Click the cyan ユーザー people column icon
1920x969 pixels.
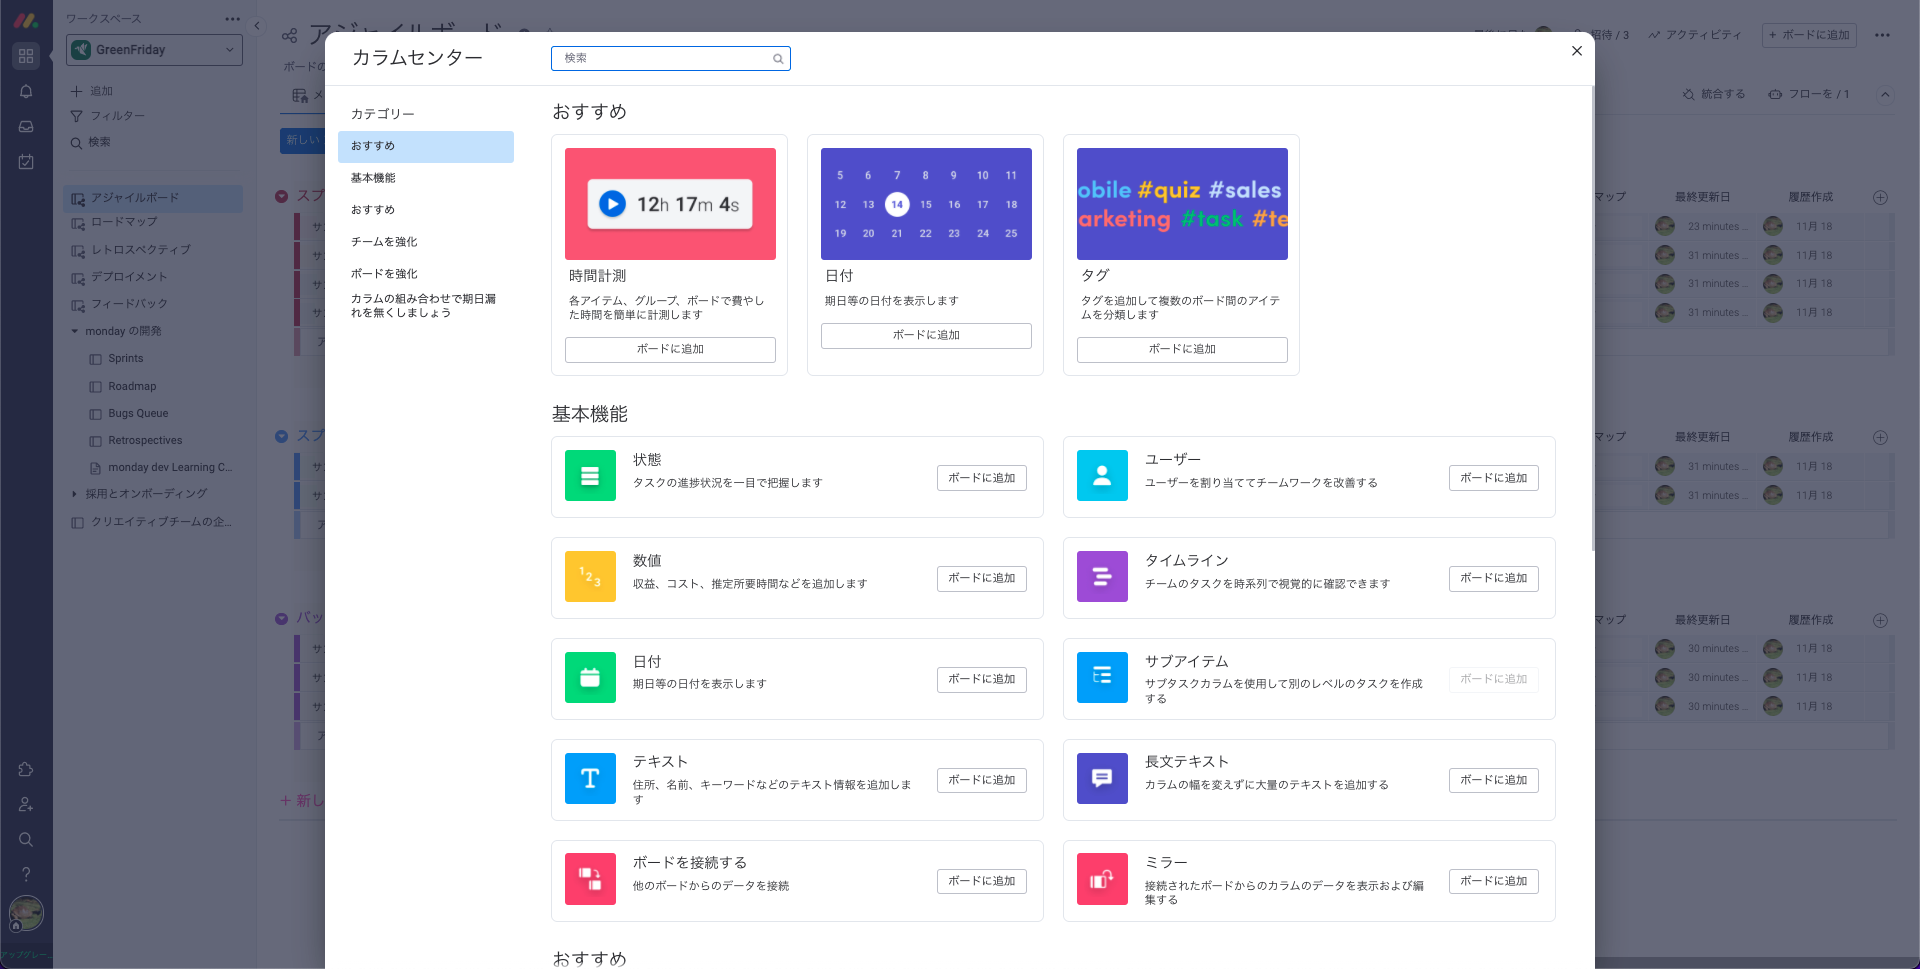click(1102, 476)
